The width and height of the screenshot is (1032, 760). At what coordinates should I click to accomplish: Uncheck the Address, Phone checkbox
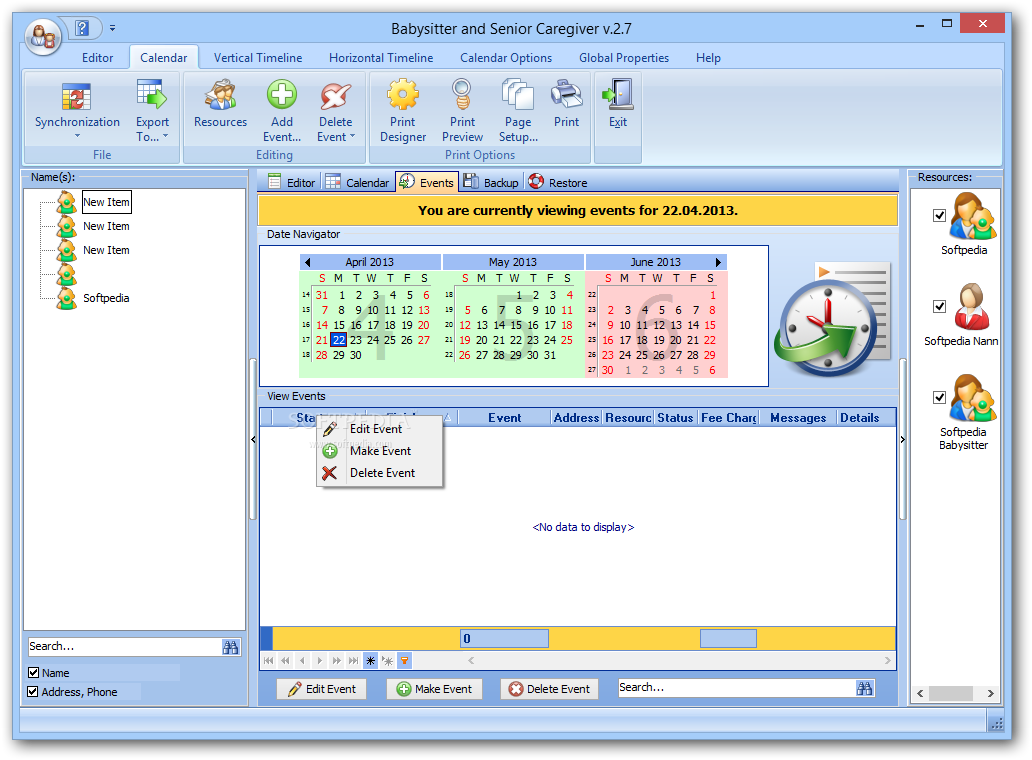[32, 692]
